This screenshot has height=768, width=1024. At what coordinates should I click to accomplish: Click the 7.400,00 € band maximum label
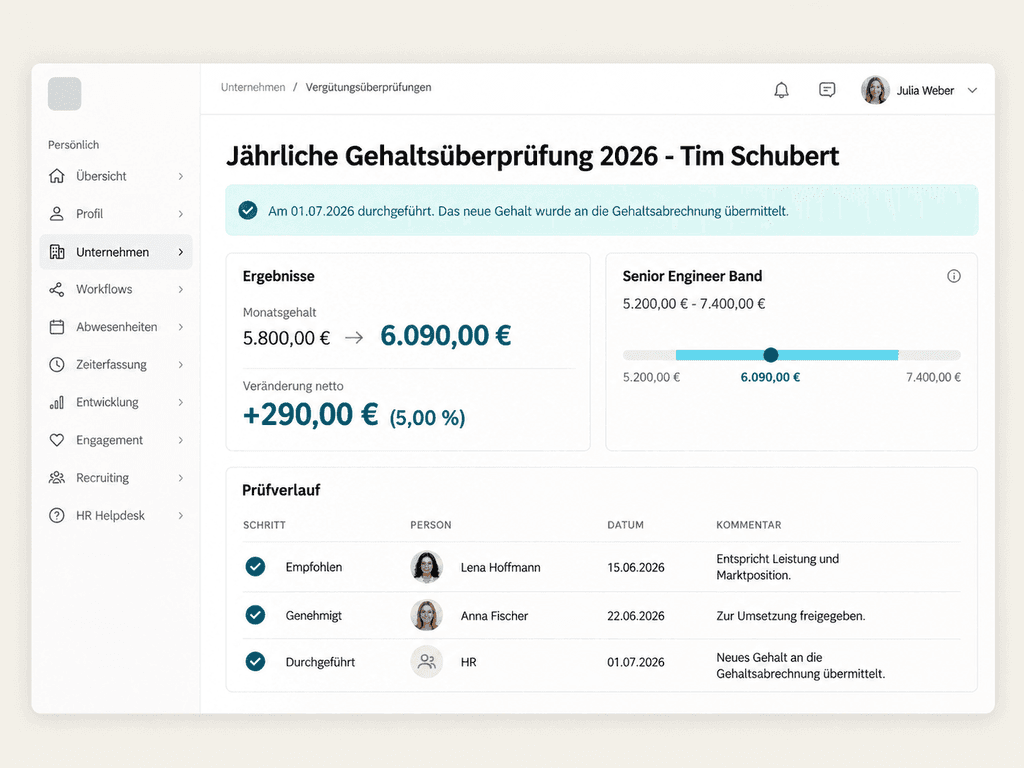[933, 377]
